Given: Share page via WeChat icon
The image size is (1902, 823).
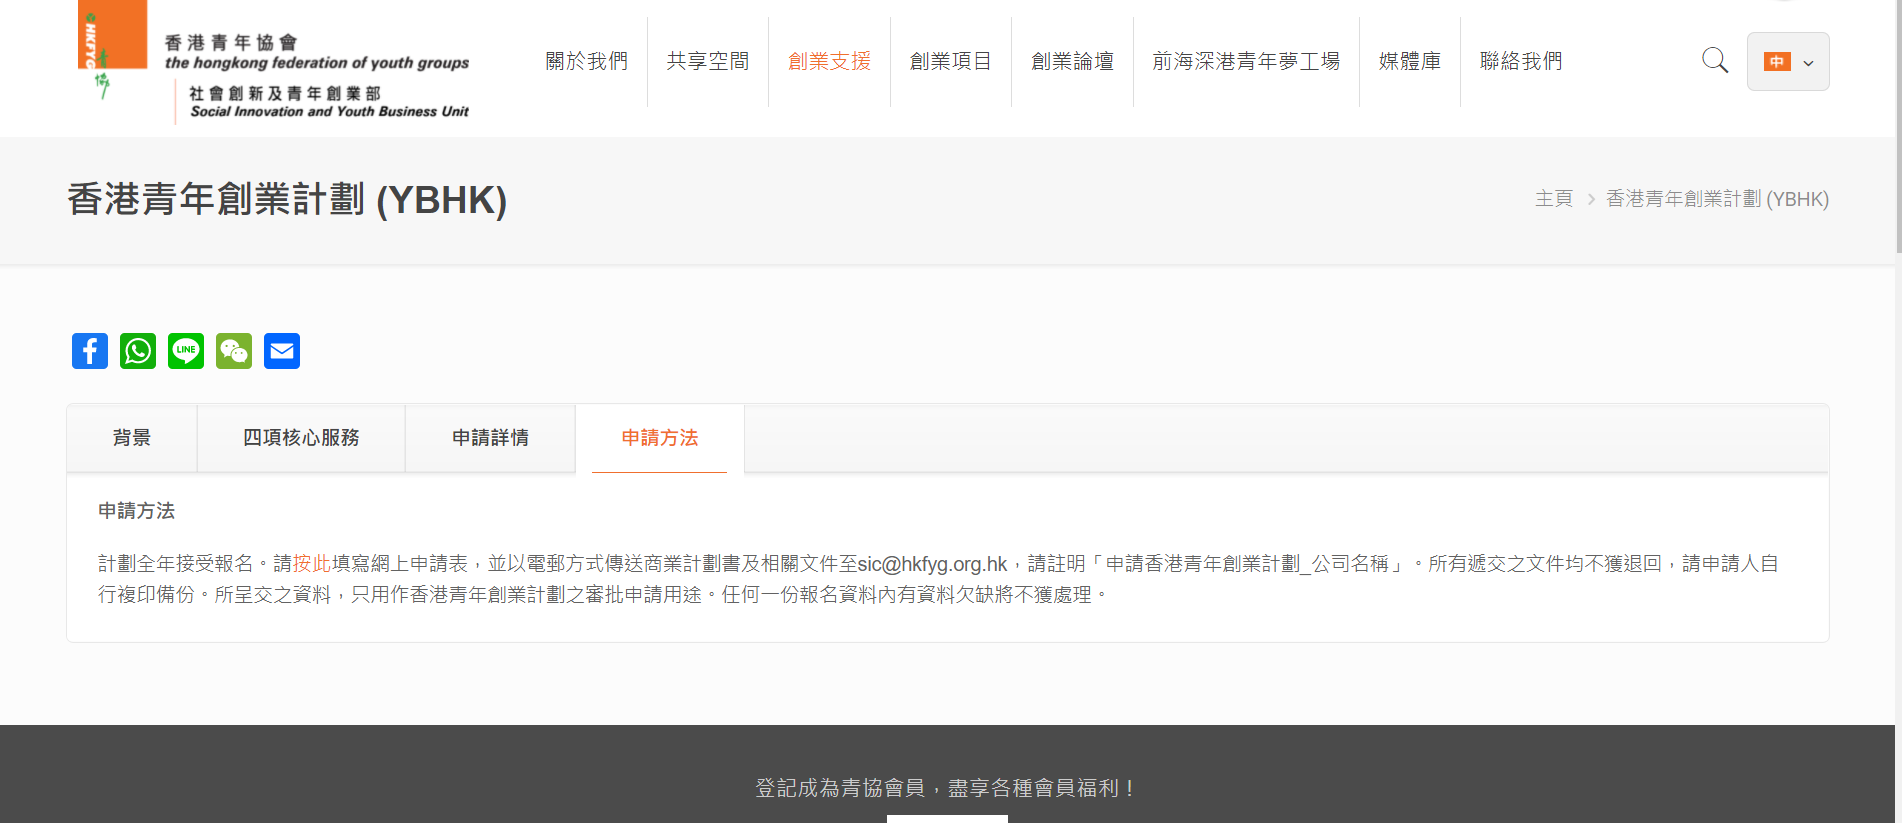Looking at the screenshot, I should [234, 351].
